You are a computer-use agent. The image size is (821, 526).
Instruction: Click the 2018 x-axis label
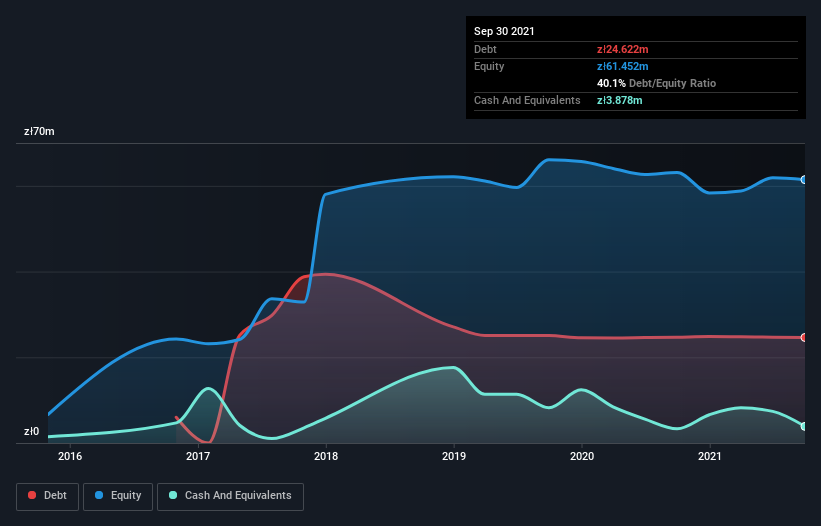tap(326, 456)
